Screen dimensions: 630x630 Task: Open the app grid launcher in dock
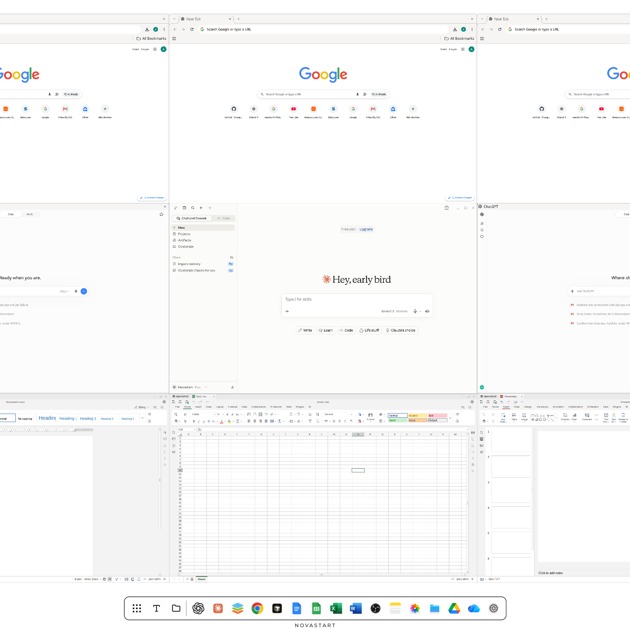(x=137, y=608)
